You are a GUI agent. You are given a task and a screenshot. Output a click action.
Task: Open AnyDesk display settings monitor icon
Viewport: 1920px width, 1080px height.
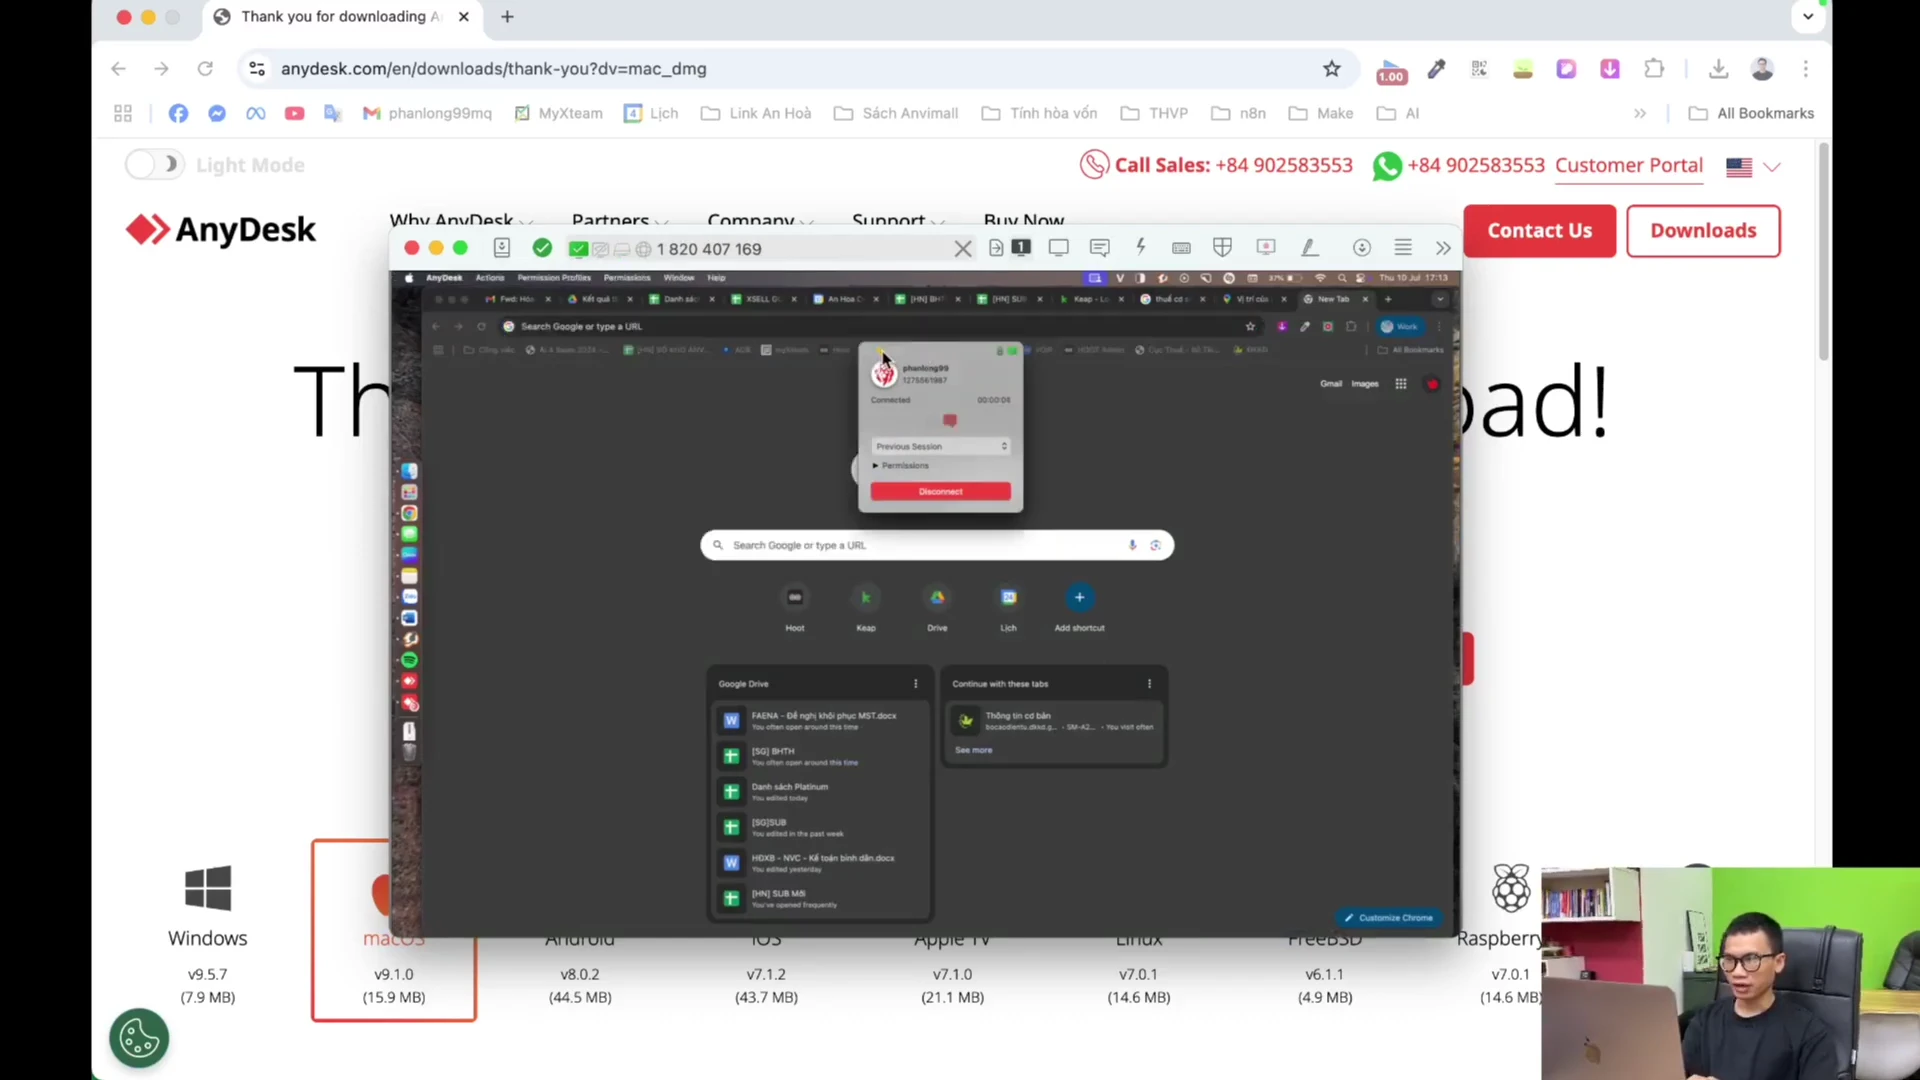pyautogui.click(x=1058, y=248)
